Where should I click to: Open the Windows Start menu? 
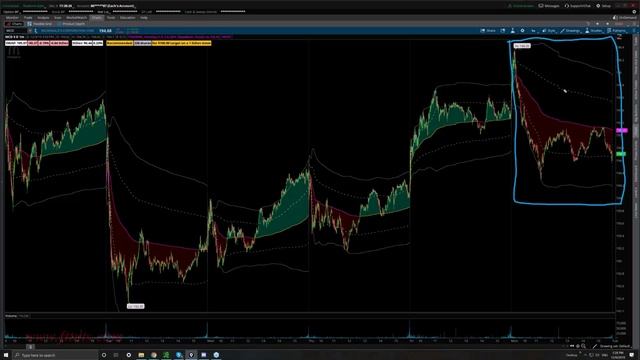[6, 355]
